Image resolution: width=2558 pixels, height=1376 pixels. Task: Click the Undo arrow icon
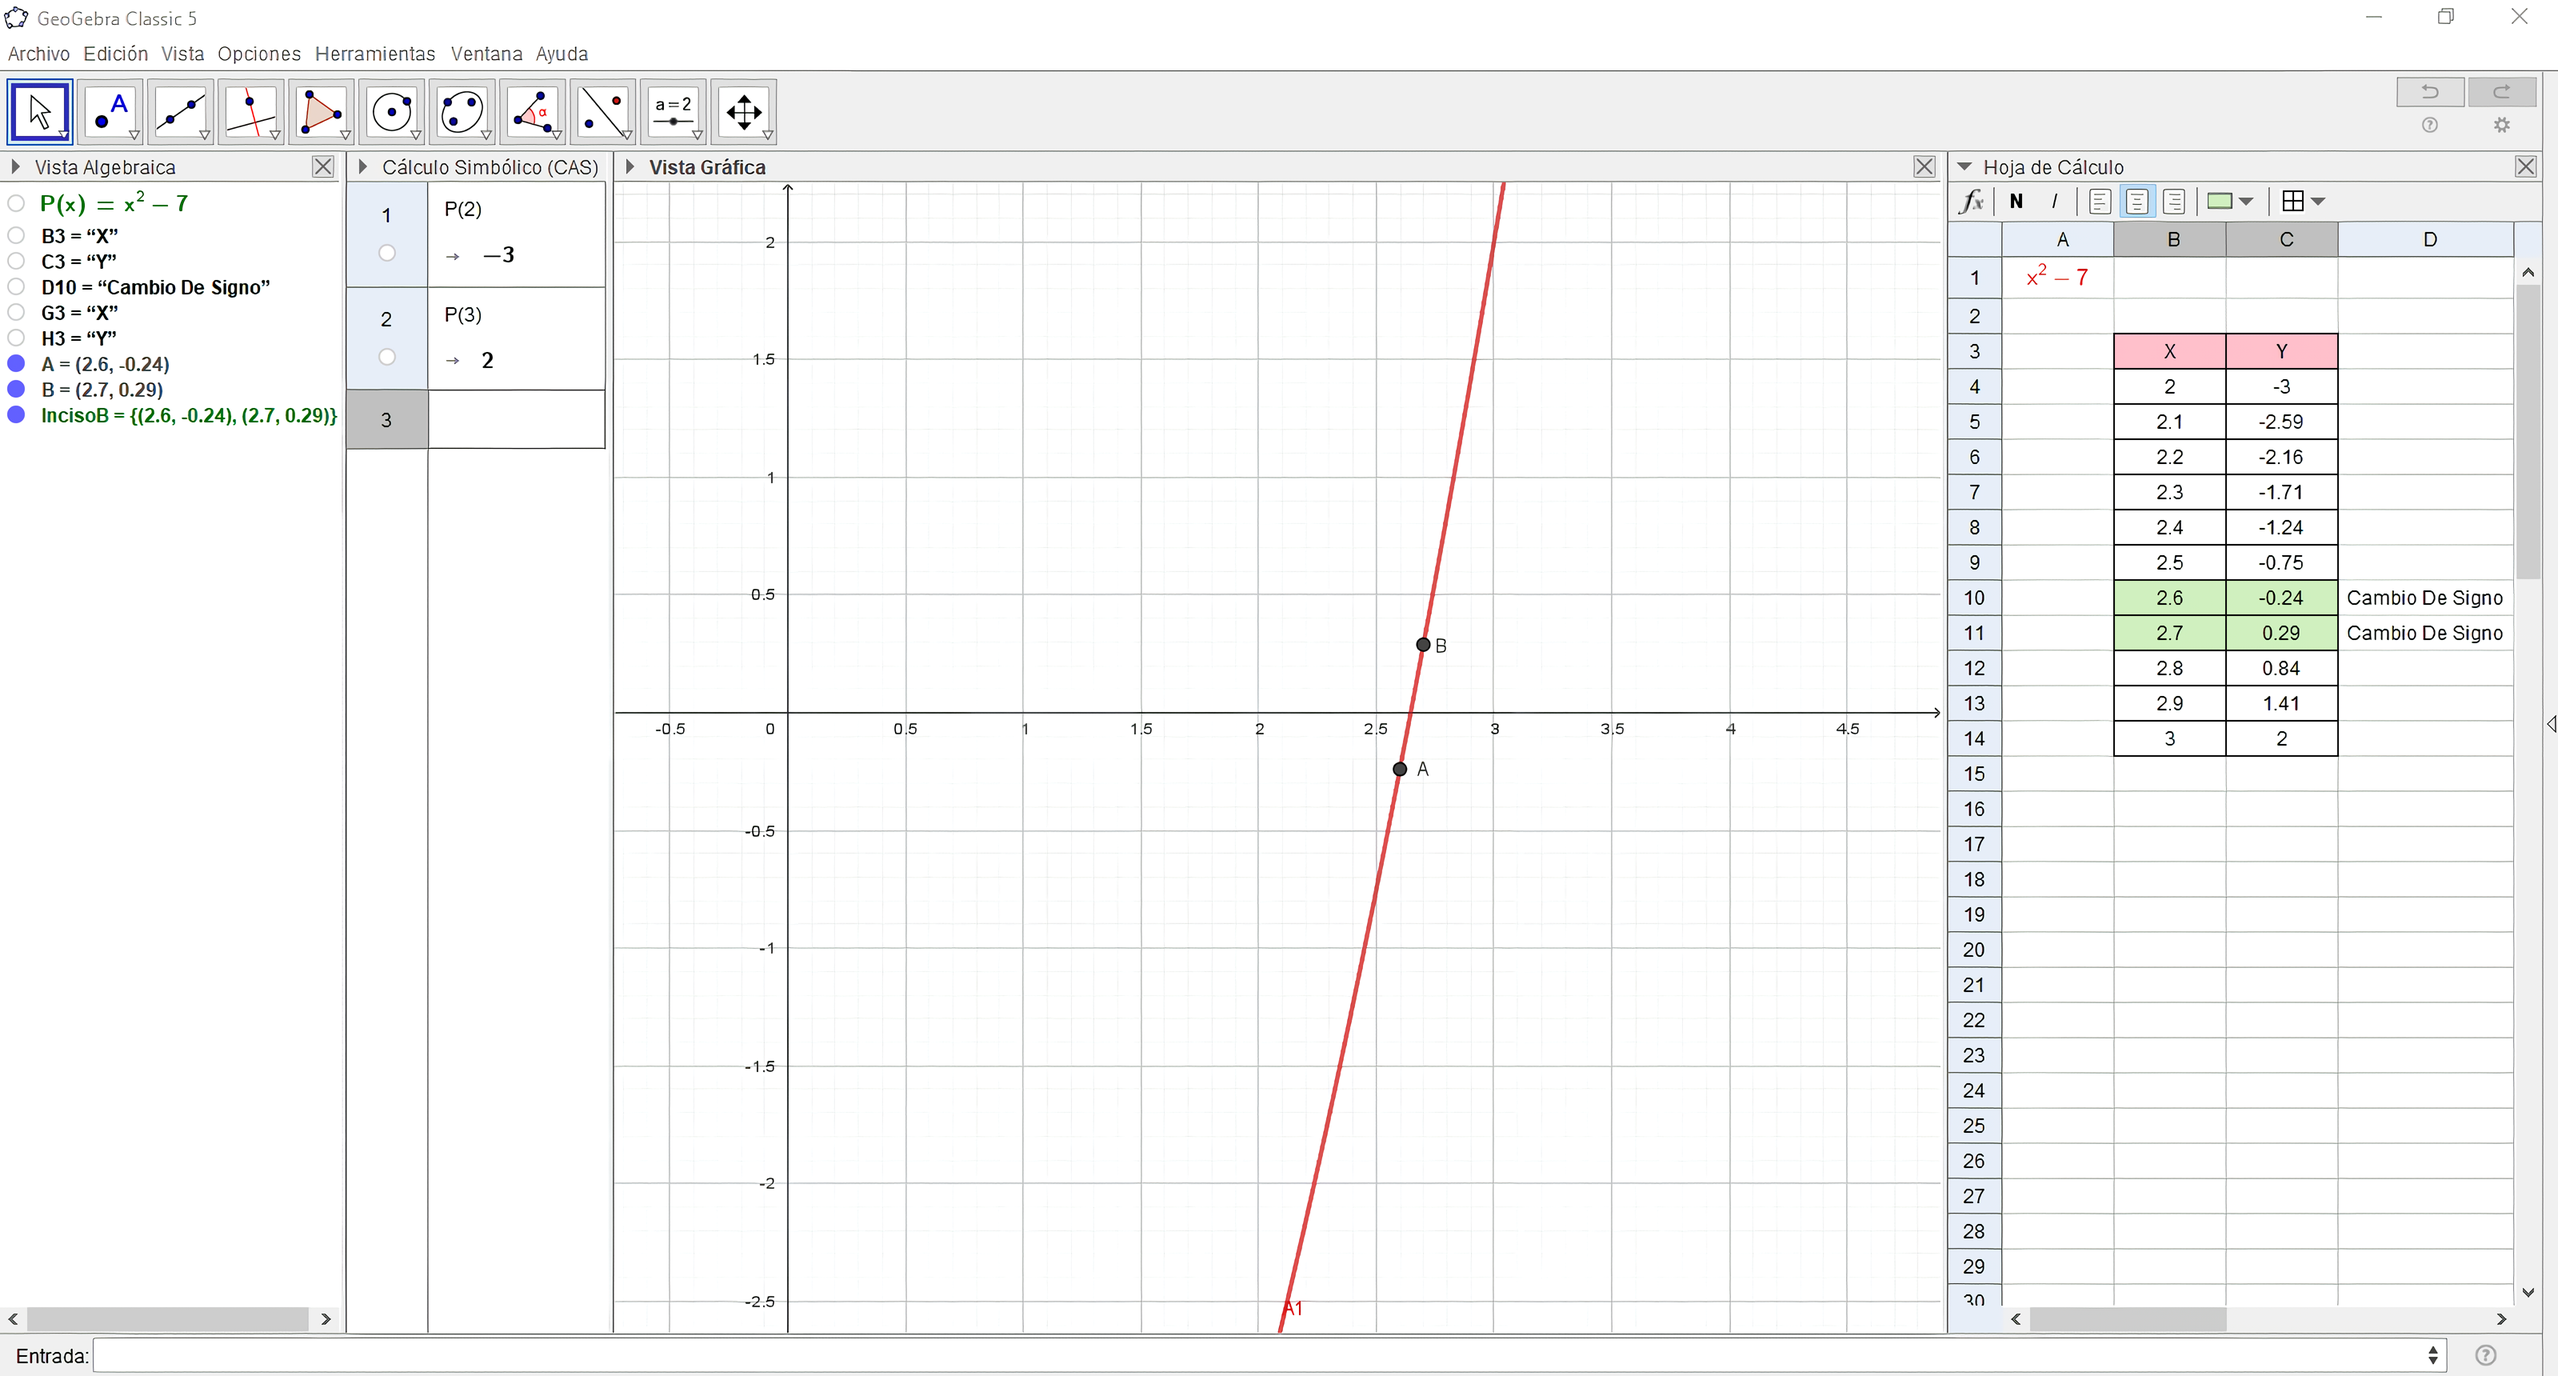pos(2430,92)
